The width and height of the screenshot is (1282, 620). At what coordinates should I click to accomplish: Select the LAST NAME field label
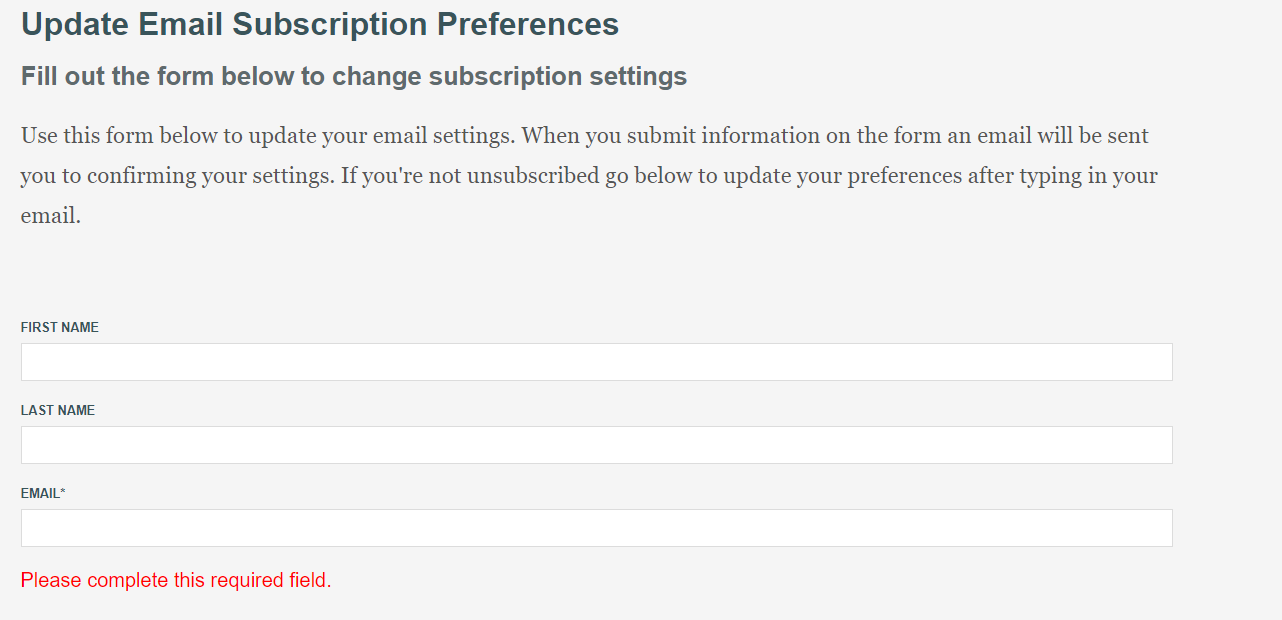pos(57,410)
